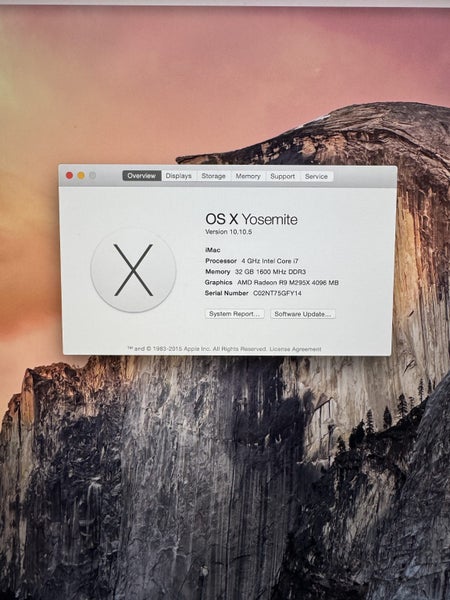Click the 32 GB 1600 MHz DDR3 value
The width and height of the screenshot is (450, 600).
pyautogui.click(x=270, y=272)
